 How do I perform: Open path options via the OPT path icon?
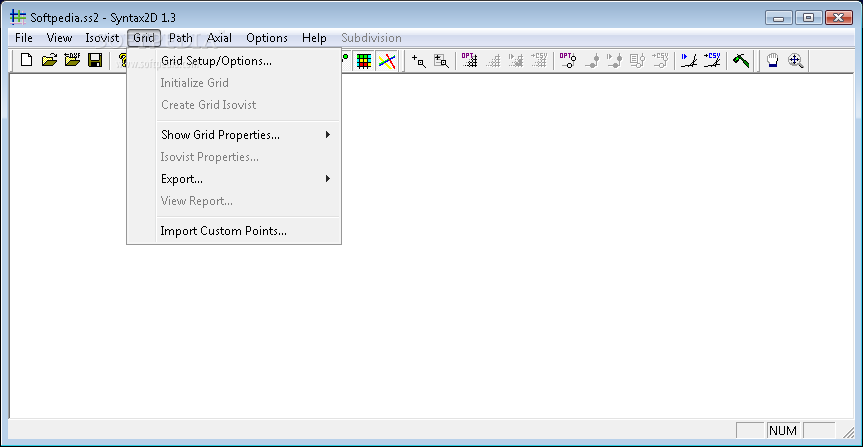coord(567,61)
